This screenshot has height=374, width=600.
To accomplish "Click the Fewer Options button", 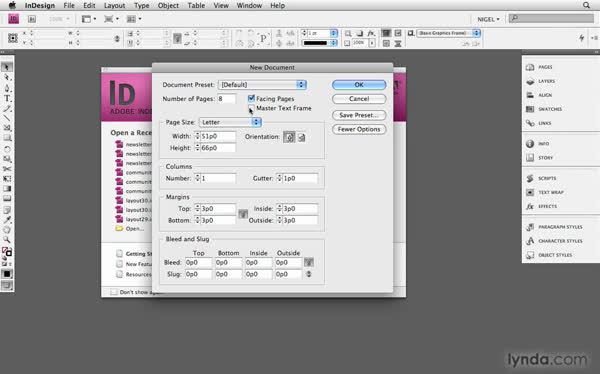I will pos(359,129).
